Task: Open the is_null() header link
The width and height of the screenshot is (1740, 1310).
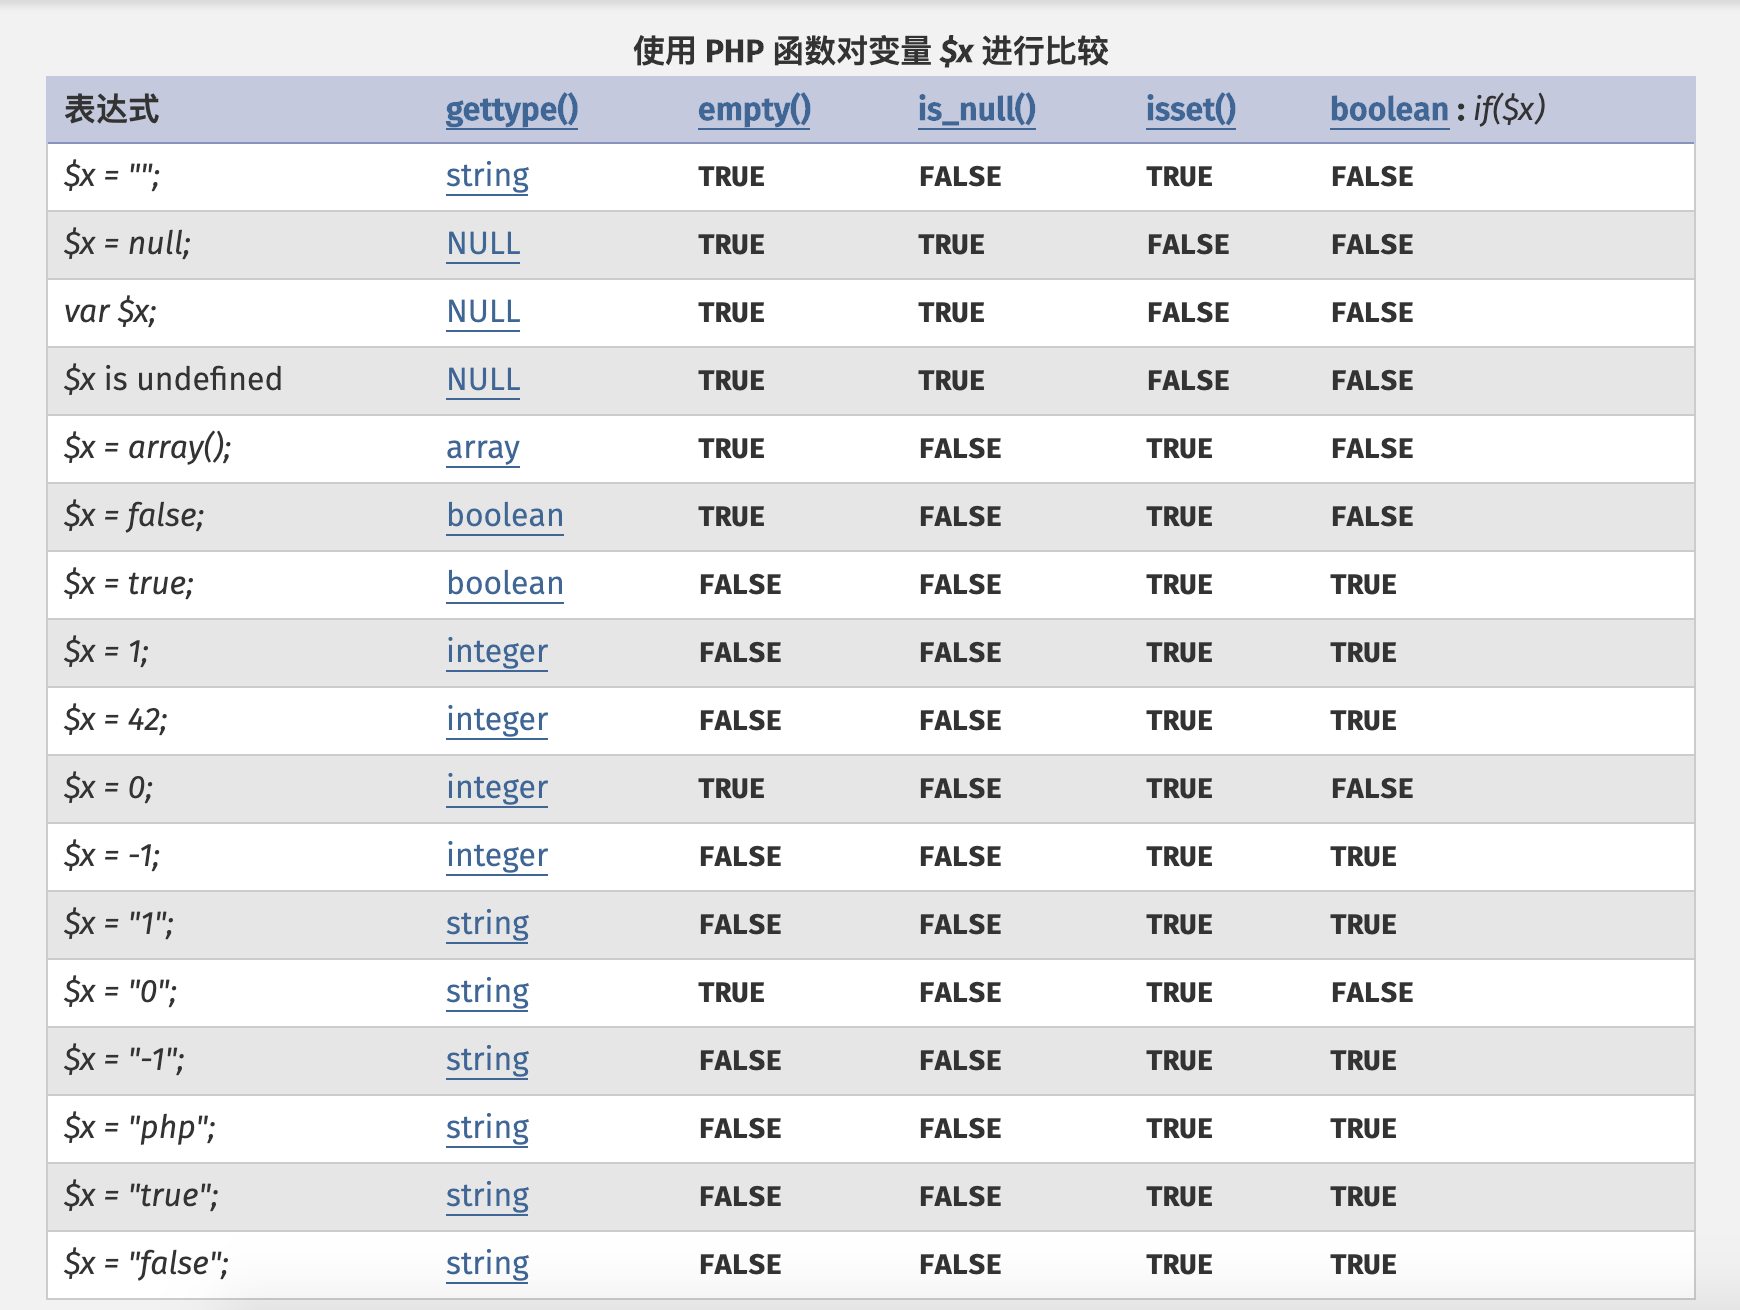Action: point(977,109)
